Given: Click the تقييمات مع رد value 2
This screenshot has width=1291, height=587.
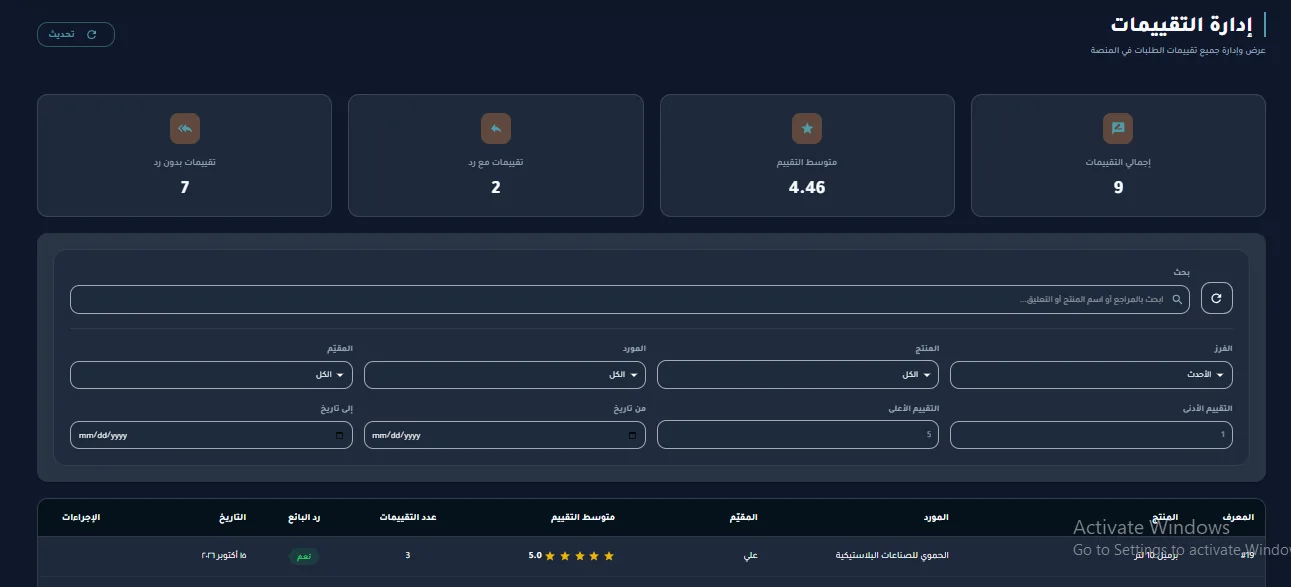Looking at the screenshot, I should [x=496, y=187].
